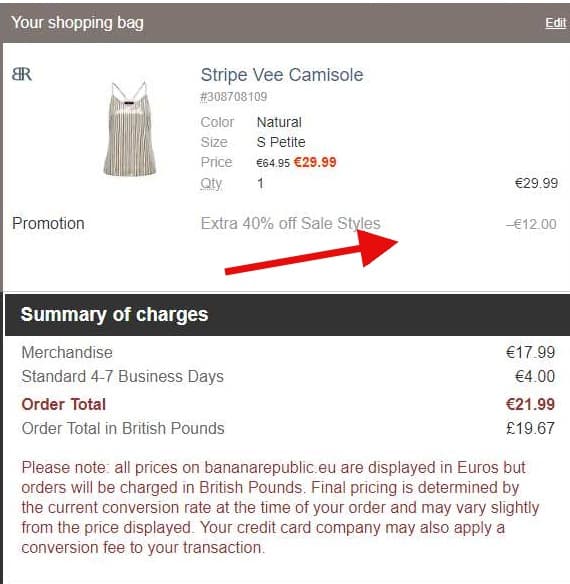Click the Your shopping bag heading

77,23
